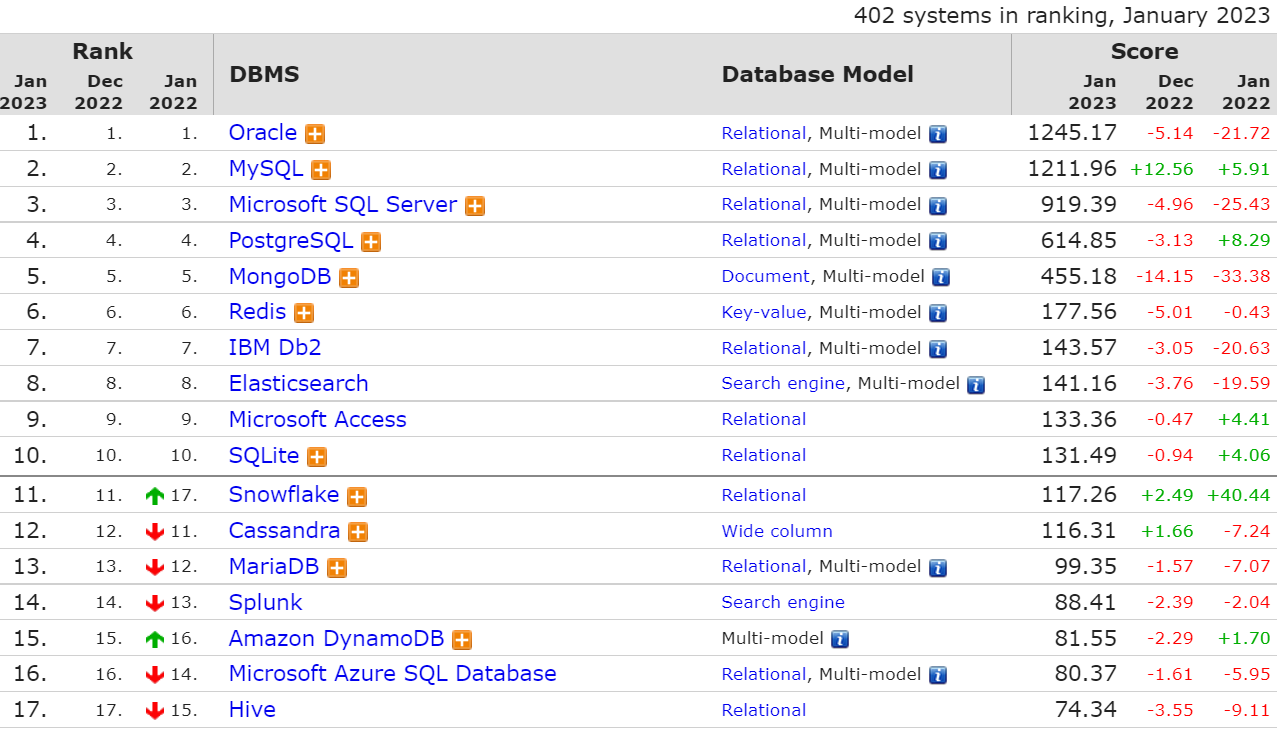Open the Microsoft SQL Server link

pyautogui.click(x=343, y=205)
